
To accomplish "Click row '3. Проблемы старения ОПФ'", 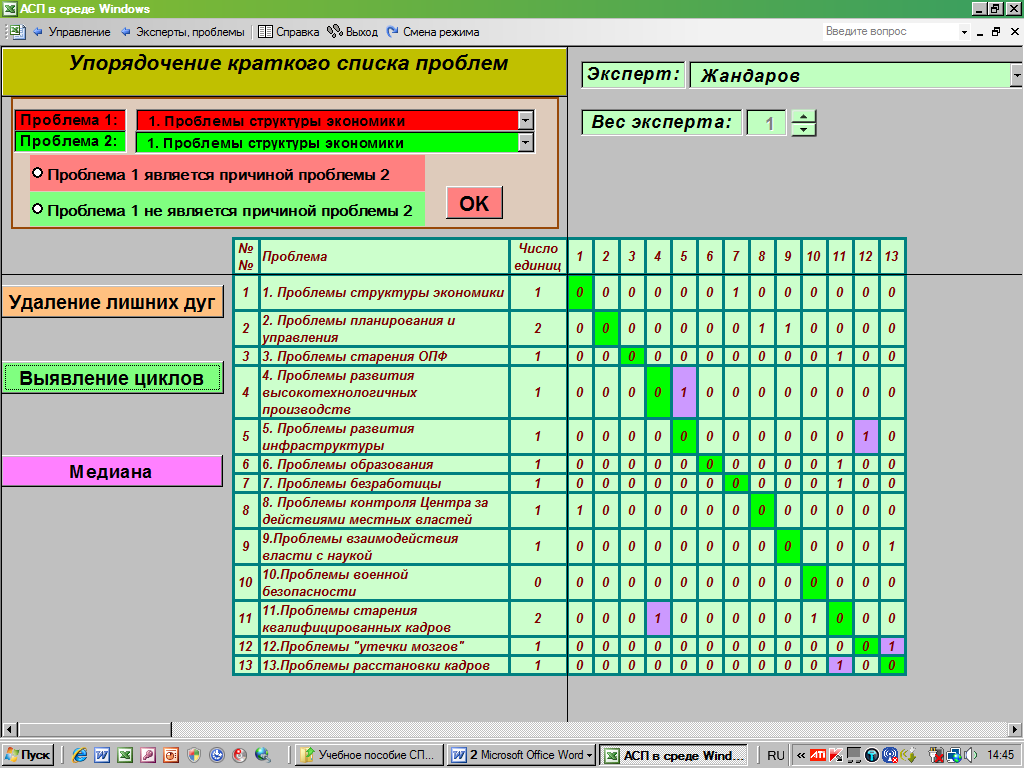I will click(x=383, y=357).
